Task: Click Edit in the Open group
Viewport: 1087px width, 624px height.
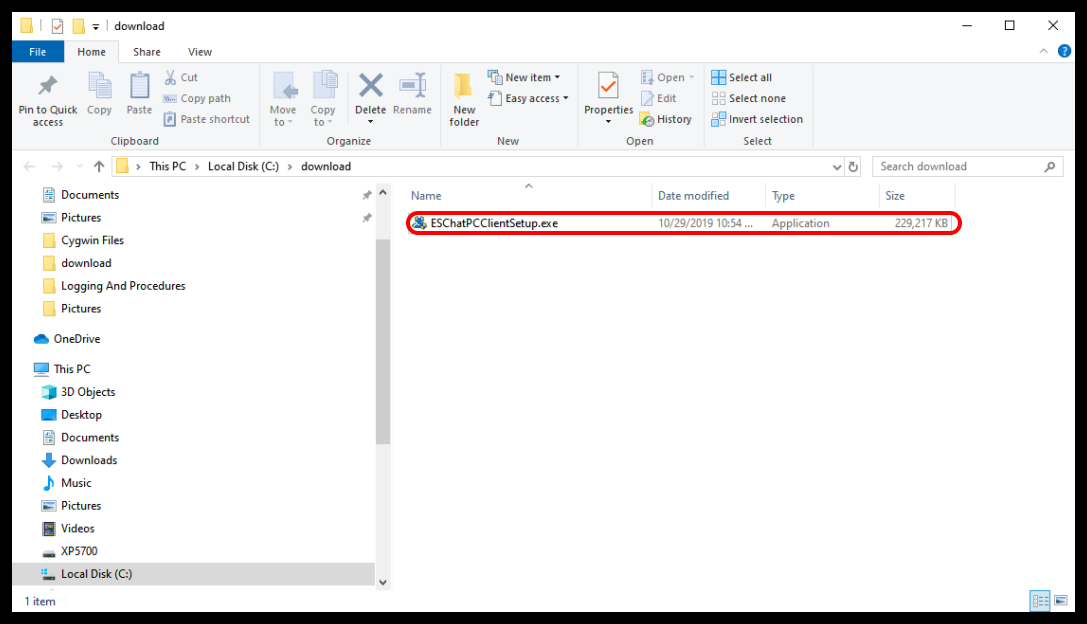Action: click(x=659, y=98)
